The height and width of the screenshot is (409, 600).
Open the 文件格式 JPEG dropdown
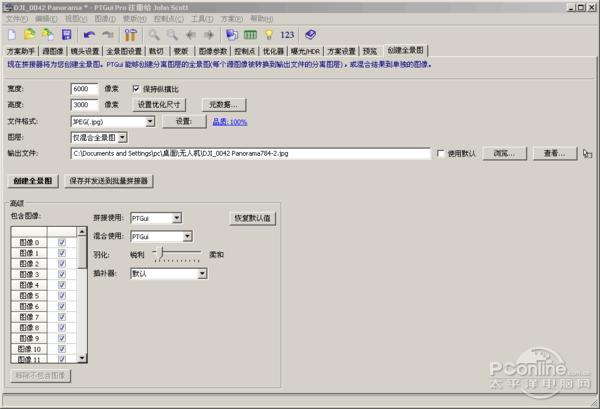click(x=150, y=122)
